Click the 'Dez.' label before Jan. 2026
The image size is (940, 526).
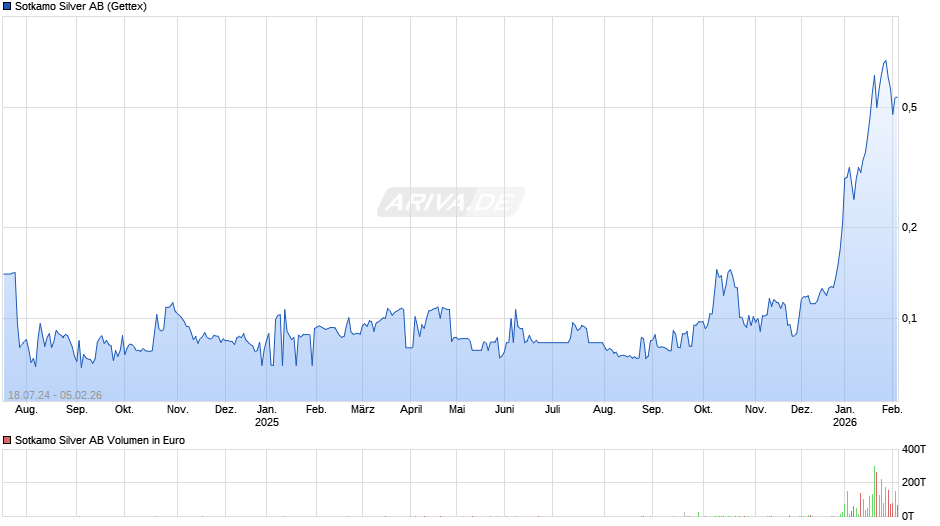(x=802, y=410)
